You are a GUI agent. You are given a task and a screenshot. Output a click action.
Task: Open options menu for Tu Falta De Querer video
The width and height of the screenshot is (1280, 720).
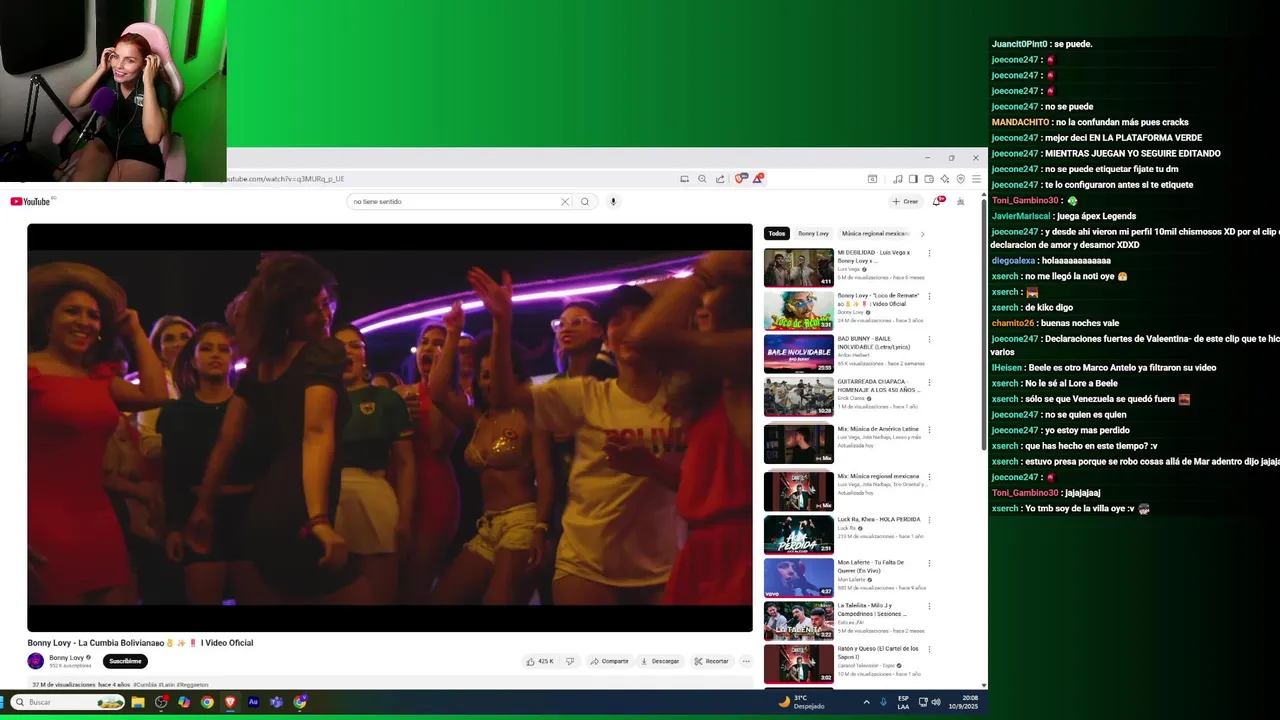click(929, 563)
